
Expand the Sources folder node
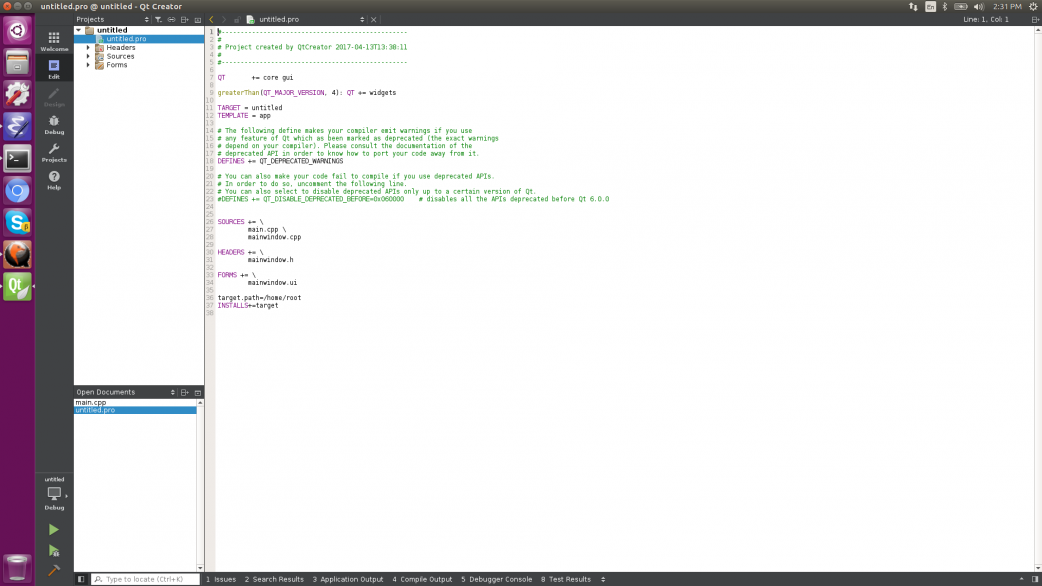coord(88,57)
